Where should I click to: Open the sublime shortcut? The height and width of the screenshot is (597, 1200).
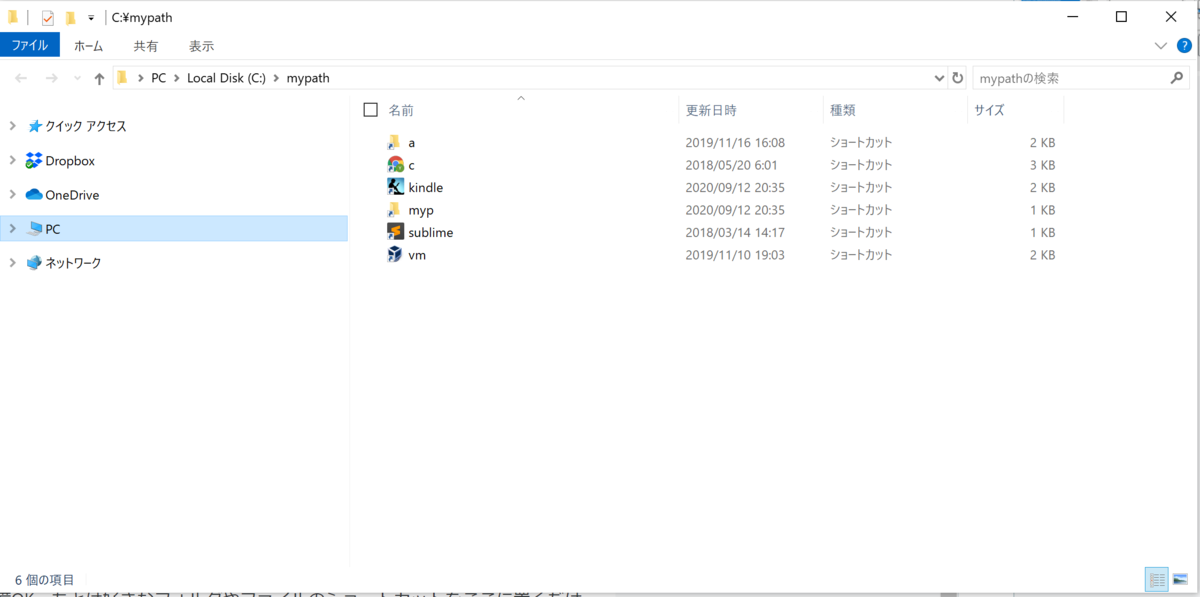coord(428,231)
